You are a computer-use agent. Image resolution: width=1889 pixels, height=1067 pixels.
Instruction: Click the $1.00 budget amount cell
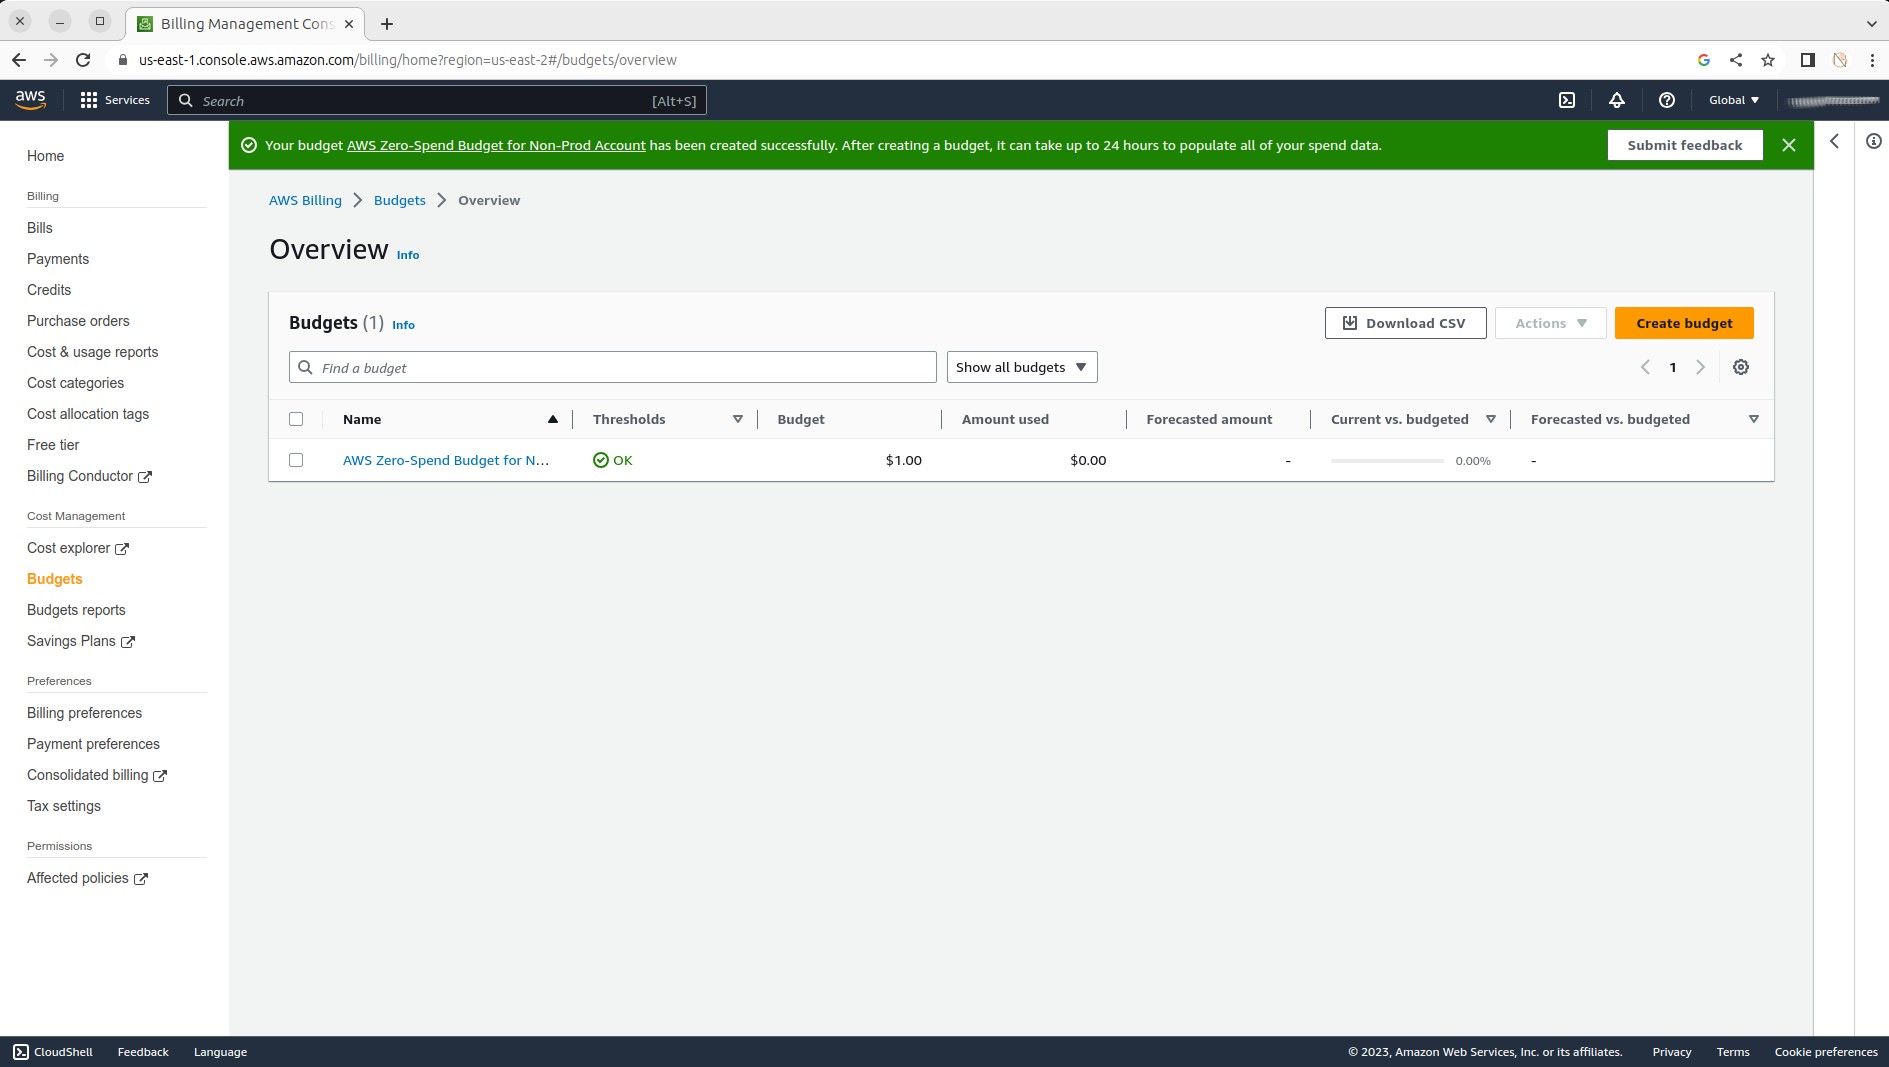[x=903, y=460]
